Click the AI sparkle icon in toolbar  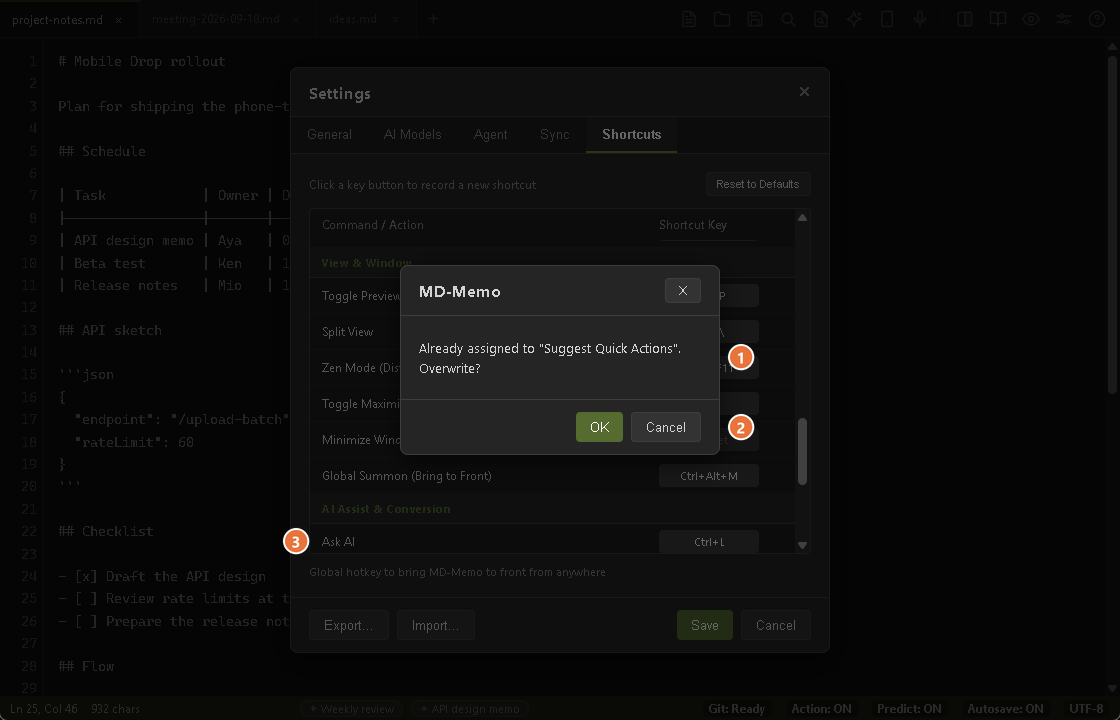click(854, 19)
